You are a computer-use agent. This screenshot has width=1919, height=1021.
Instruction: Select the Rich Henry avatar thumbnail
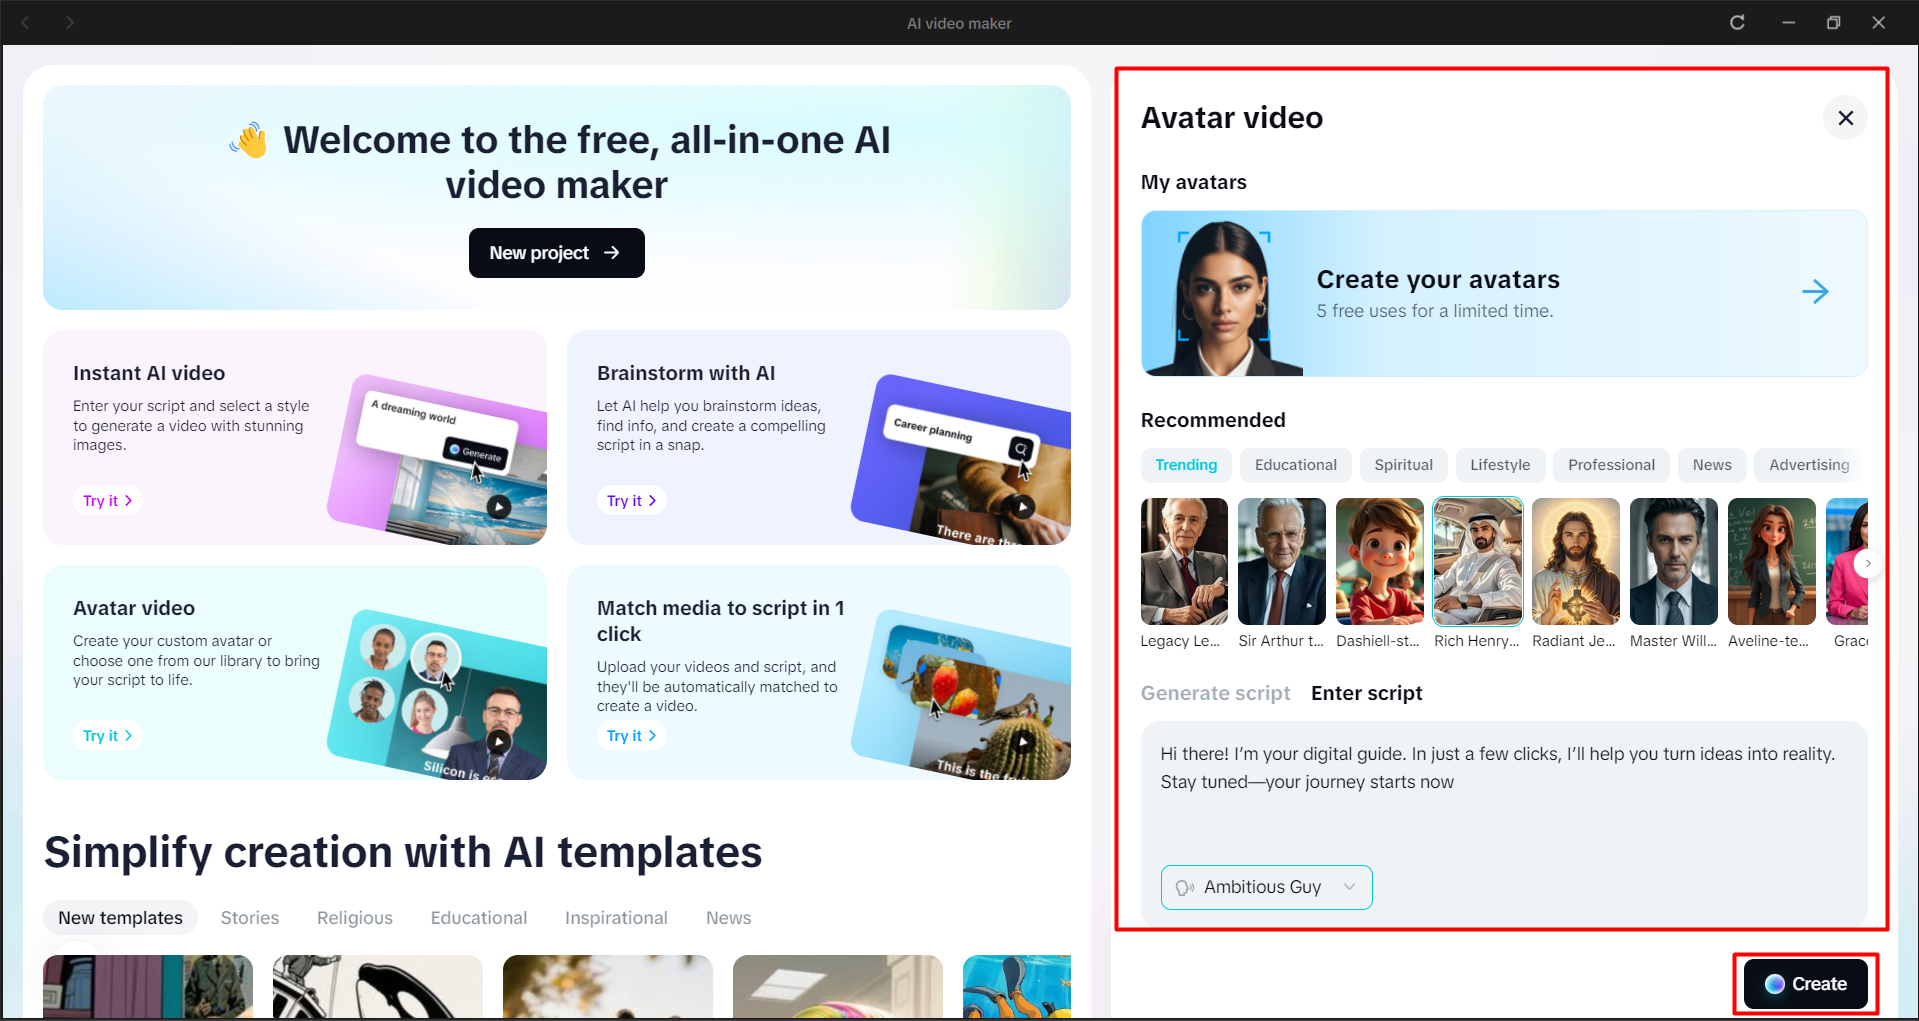[x=1477, y=561]
